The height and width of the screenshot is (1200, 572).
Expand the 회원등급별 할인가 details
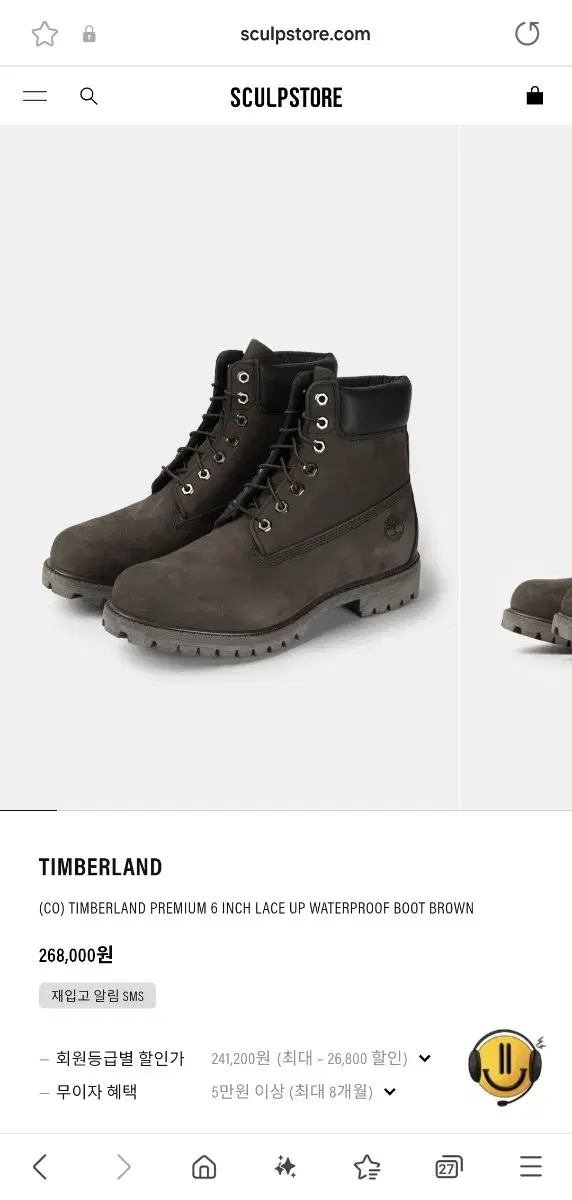424,1058
